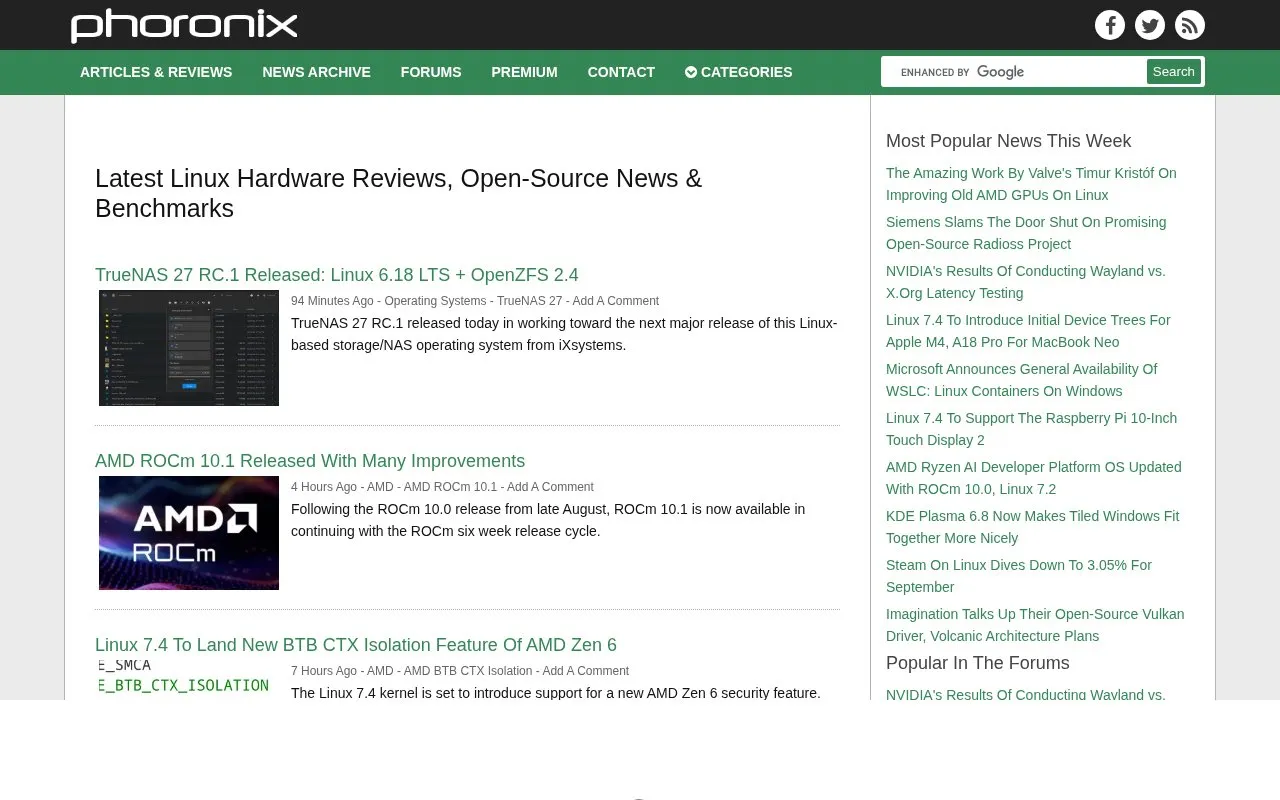Click 'Most Popular News This Week' heading

pos(1008,141)
